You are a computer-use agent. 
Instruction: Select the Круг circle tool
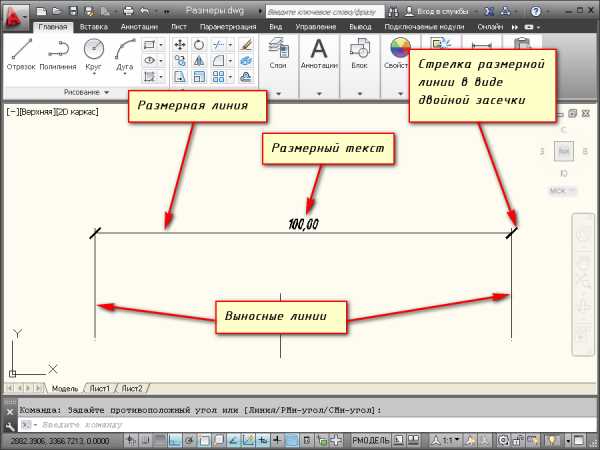pos(93,54)
